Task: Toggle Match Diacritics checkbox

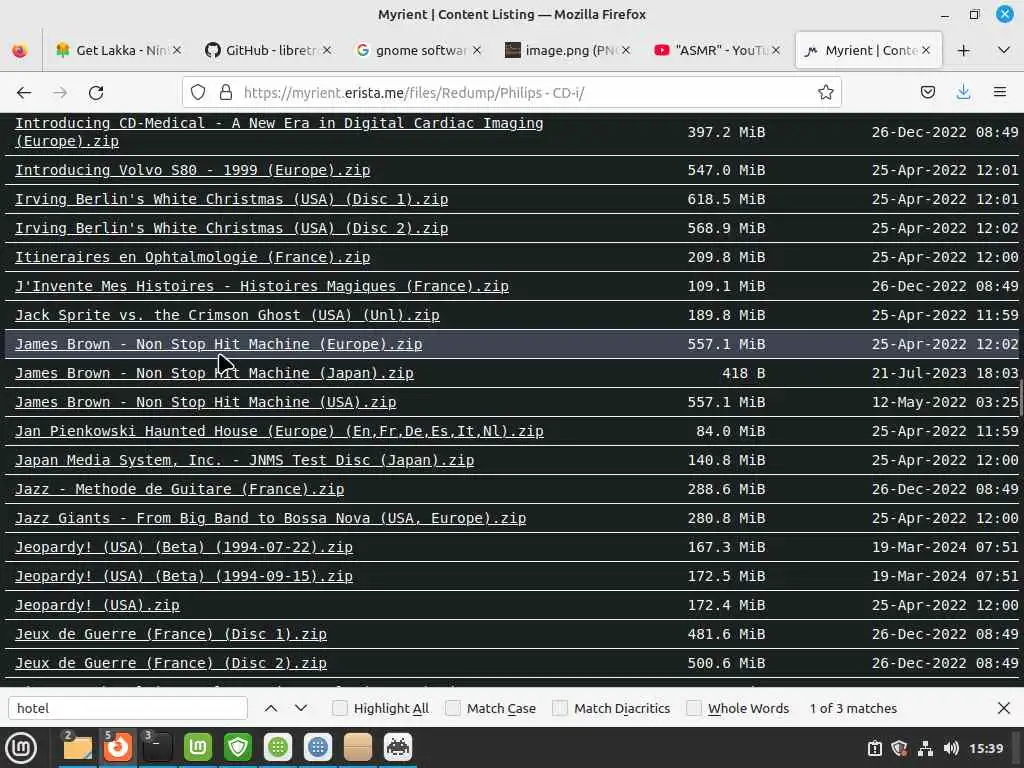Action: point(560,708)
